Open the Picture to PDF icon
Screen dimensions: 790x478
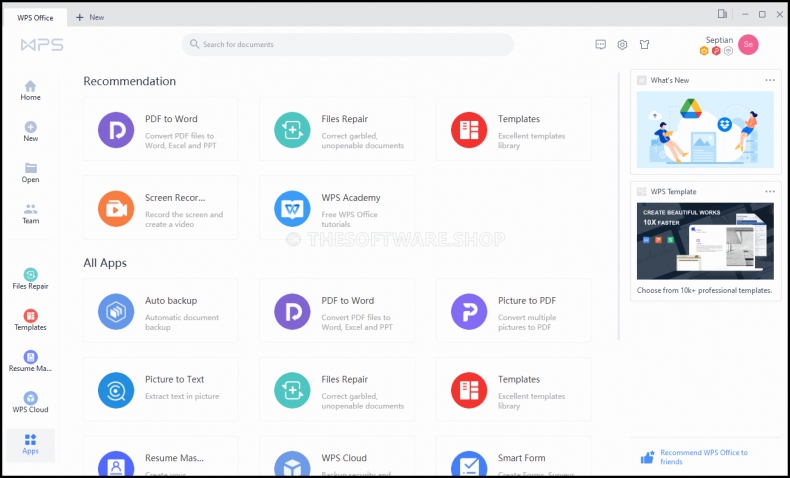pos(469,311)
